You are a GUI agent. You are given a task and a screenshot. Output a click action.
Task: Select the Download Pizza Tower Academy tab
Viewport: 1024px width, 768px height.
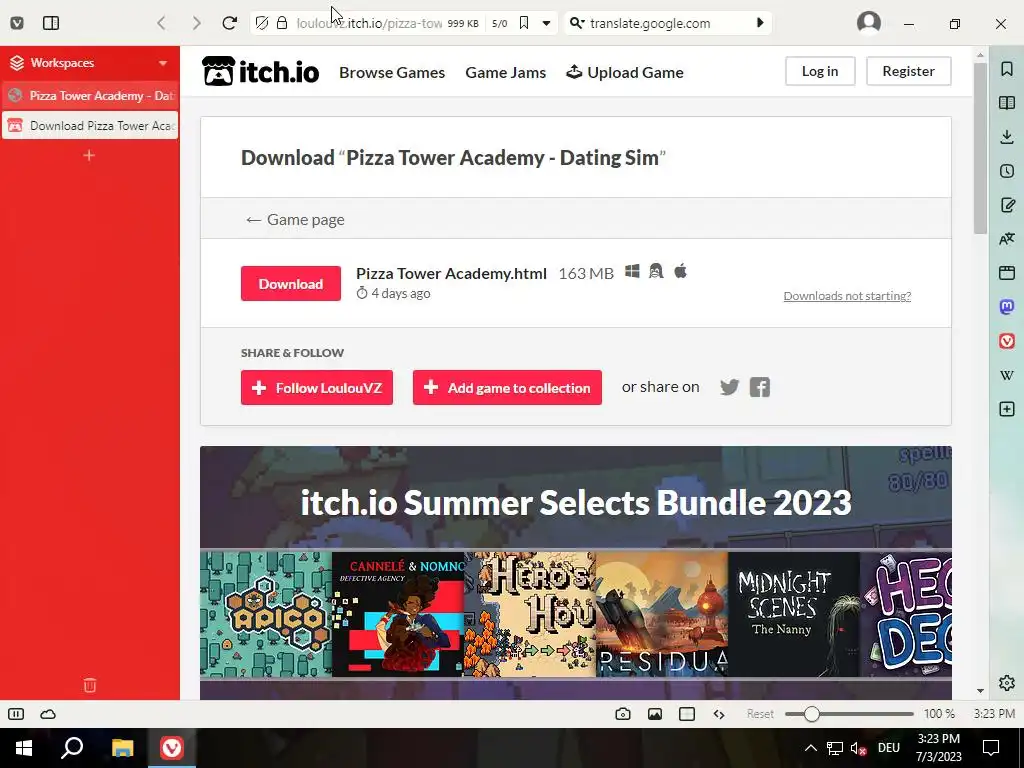pyautogui.click(x=90, y=125)
